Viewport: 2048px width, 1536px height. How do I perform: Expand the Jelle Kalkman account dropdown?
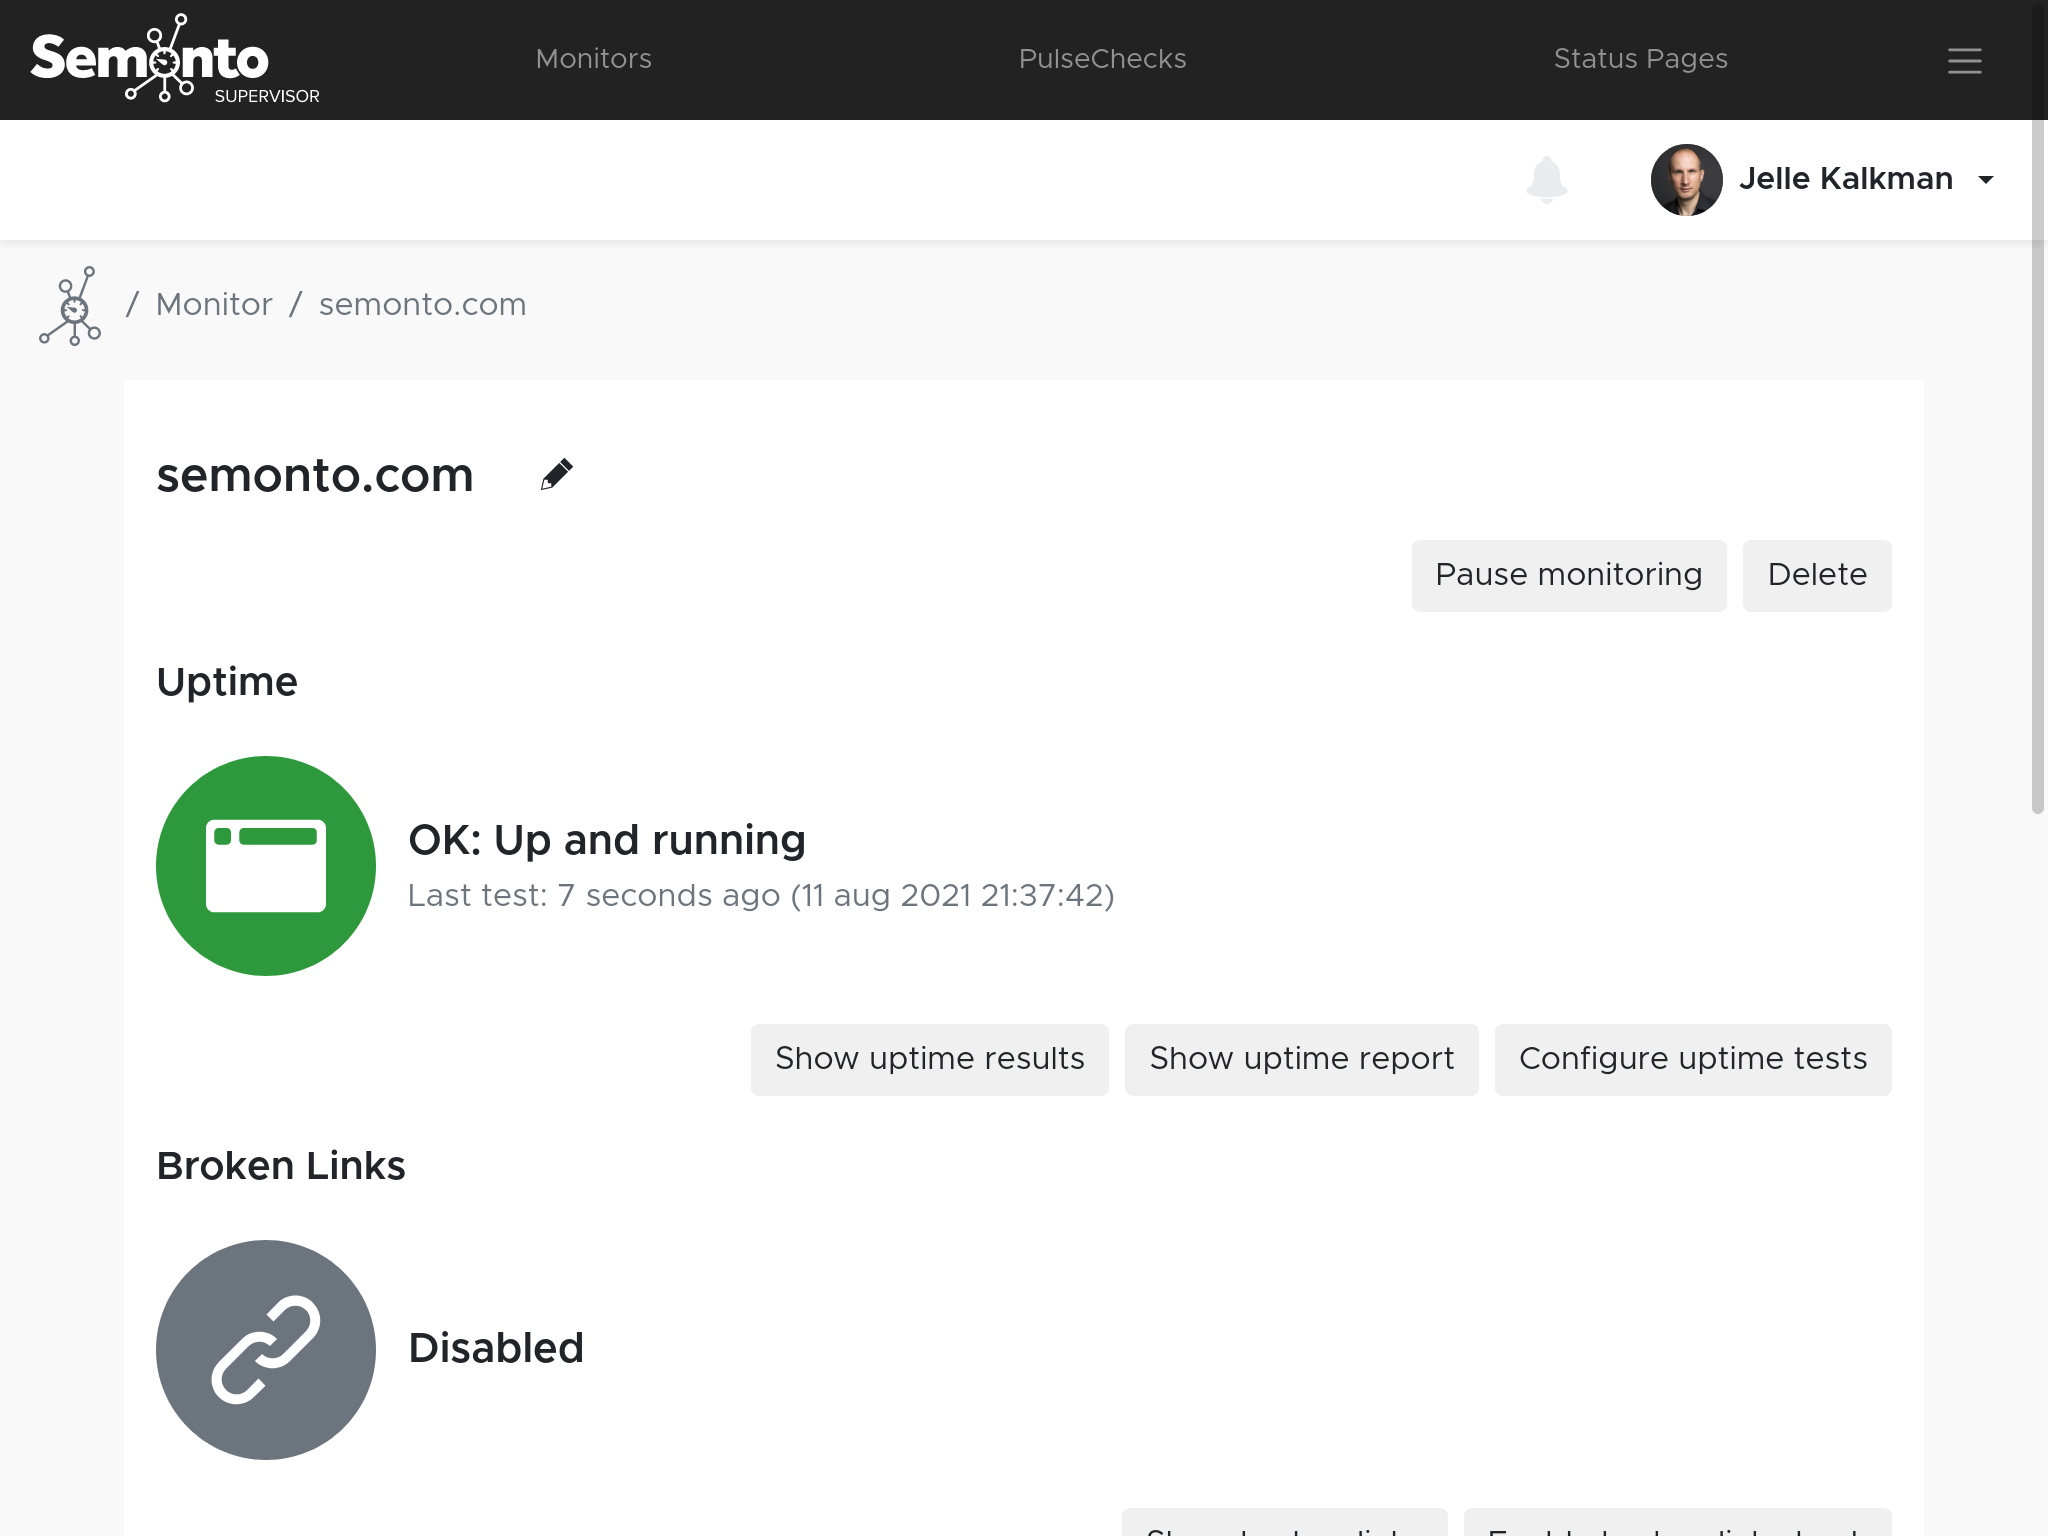[1988, 180]
